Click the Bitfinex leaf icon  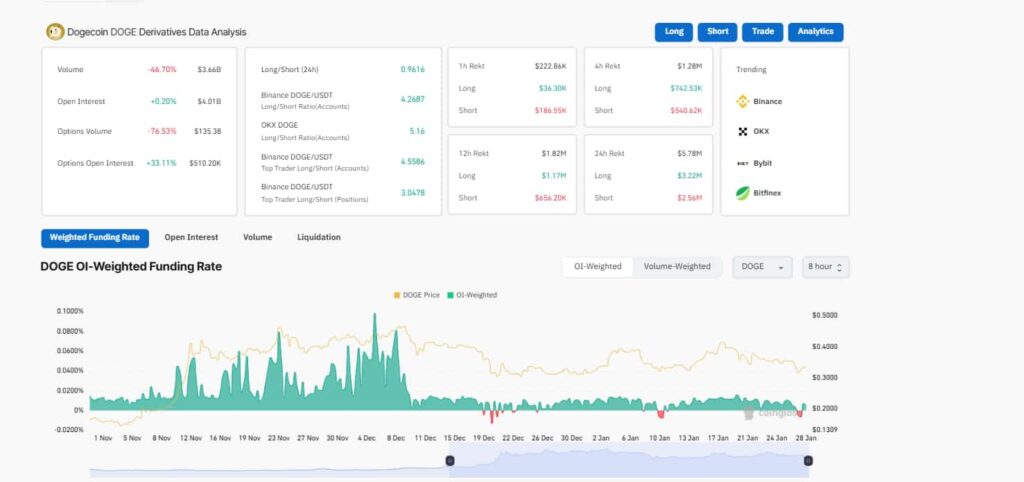[x=743, y=193]
